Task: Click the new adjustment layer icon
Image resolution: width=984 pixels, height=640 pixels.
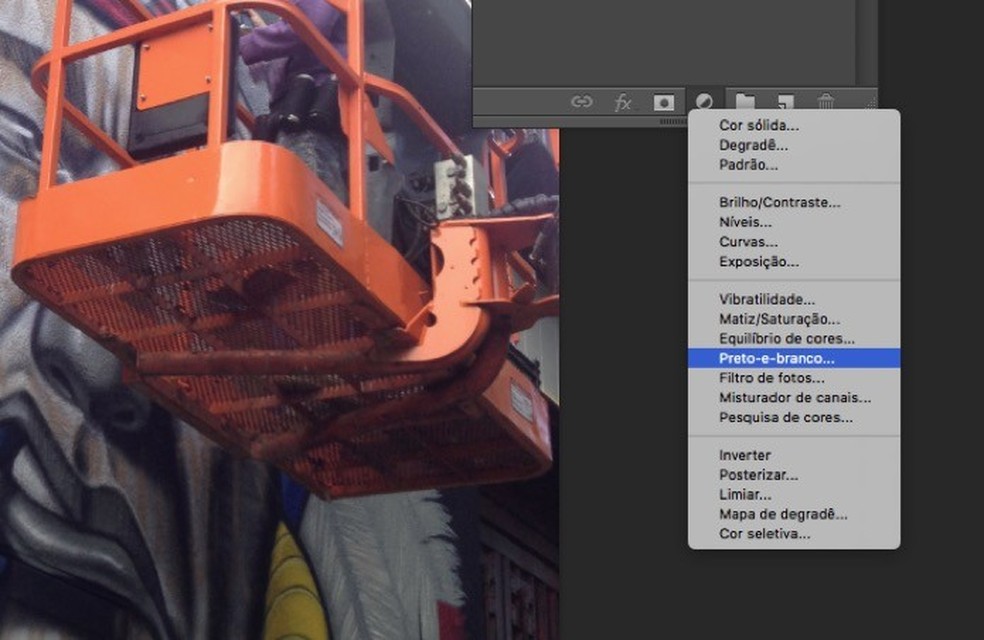Action: pyautogui.click(x=704, y=101)
